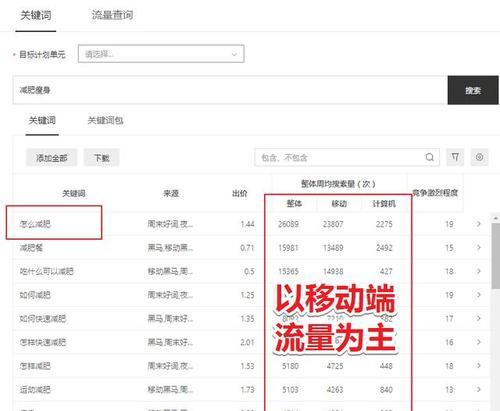500x411 pixels.
Task: Click the 目标计划单元 field label
Action: pos(42,54)
